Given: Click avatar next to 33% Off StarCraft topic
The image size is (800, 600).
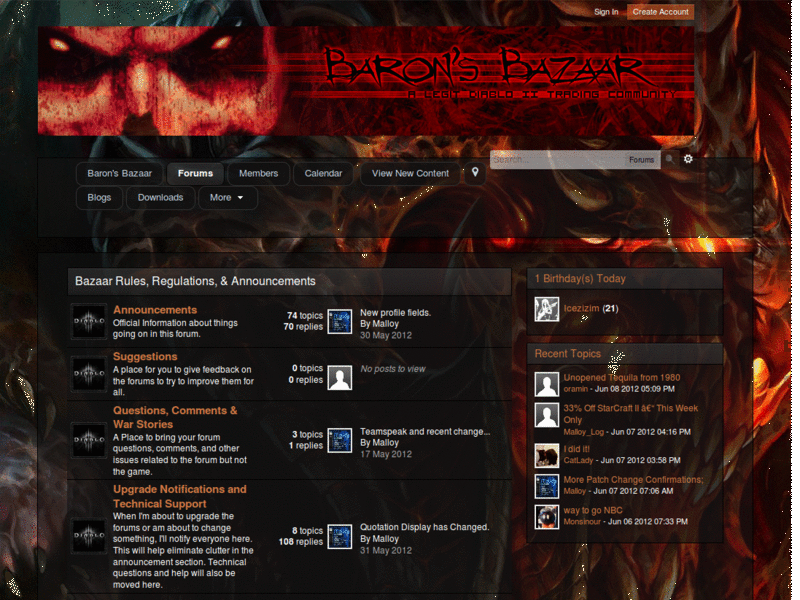Looking at the screenshot, I should click(546, 415).
